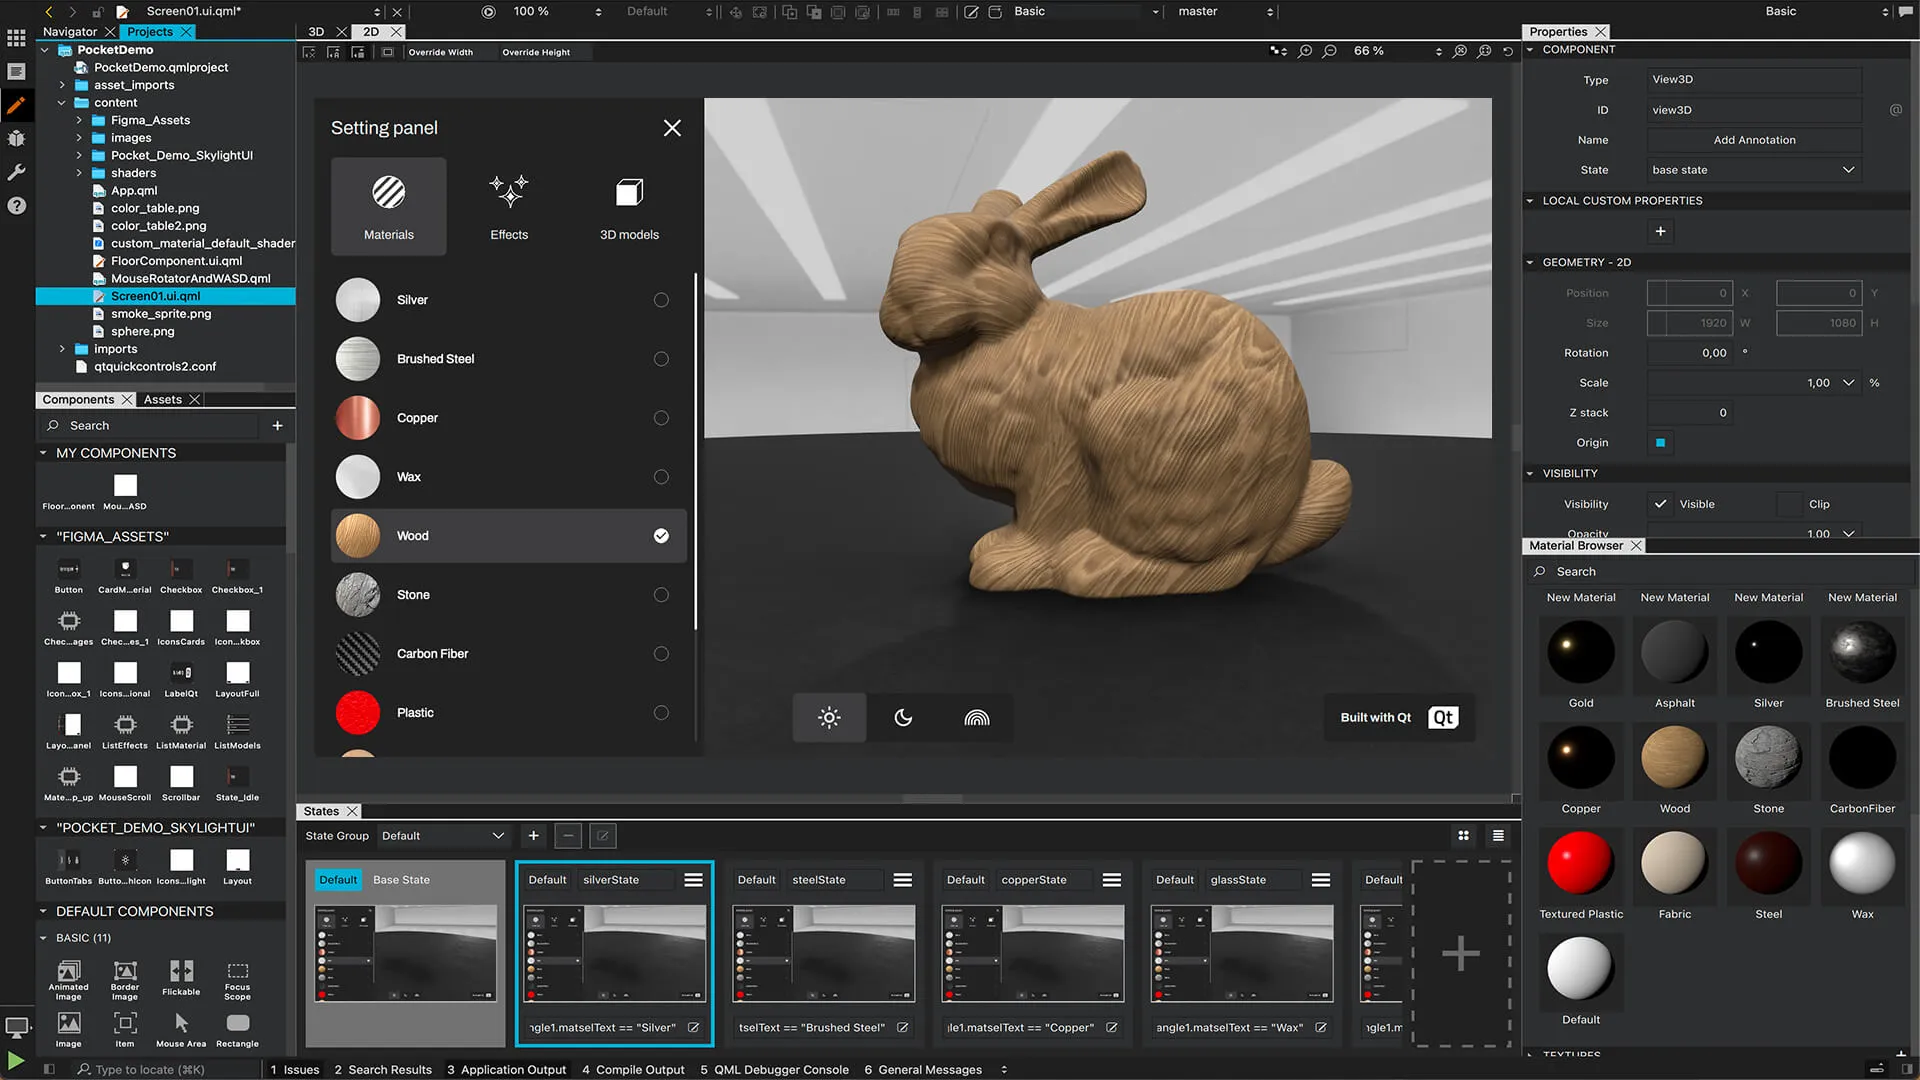Screen dimensions: 1920x1080
Task: Select the Stone material radio button
Action: 661,595
